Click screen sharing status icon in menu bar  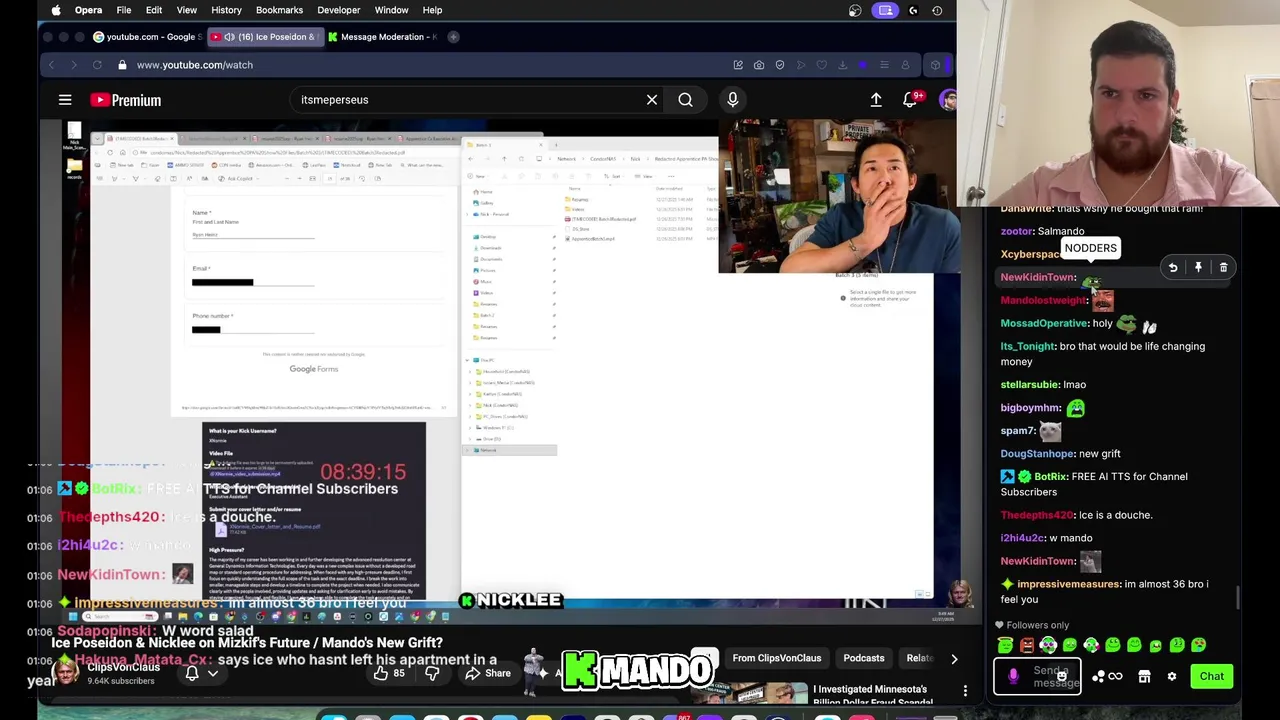pyautogui.click(x=886, y=10)
